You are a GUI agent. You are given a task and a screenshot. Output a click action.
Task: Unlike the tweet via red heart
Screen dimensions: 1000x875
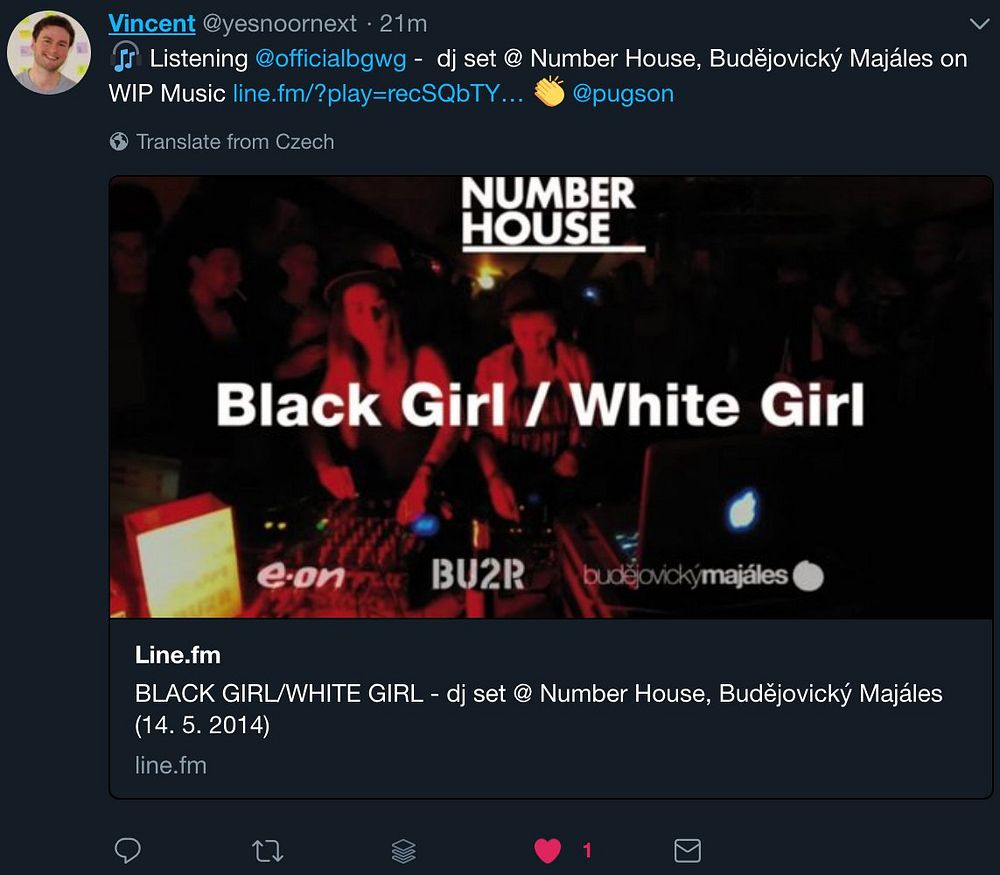(x=547, y=851)
